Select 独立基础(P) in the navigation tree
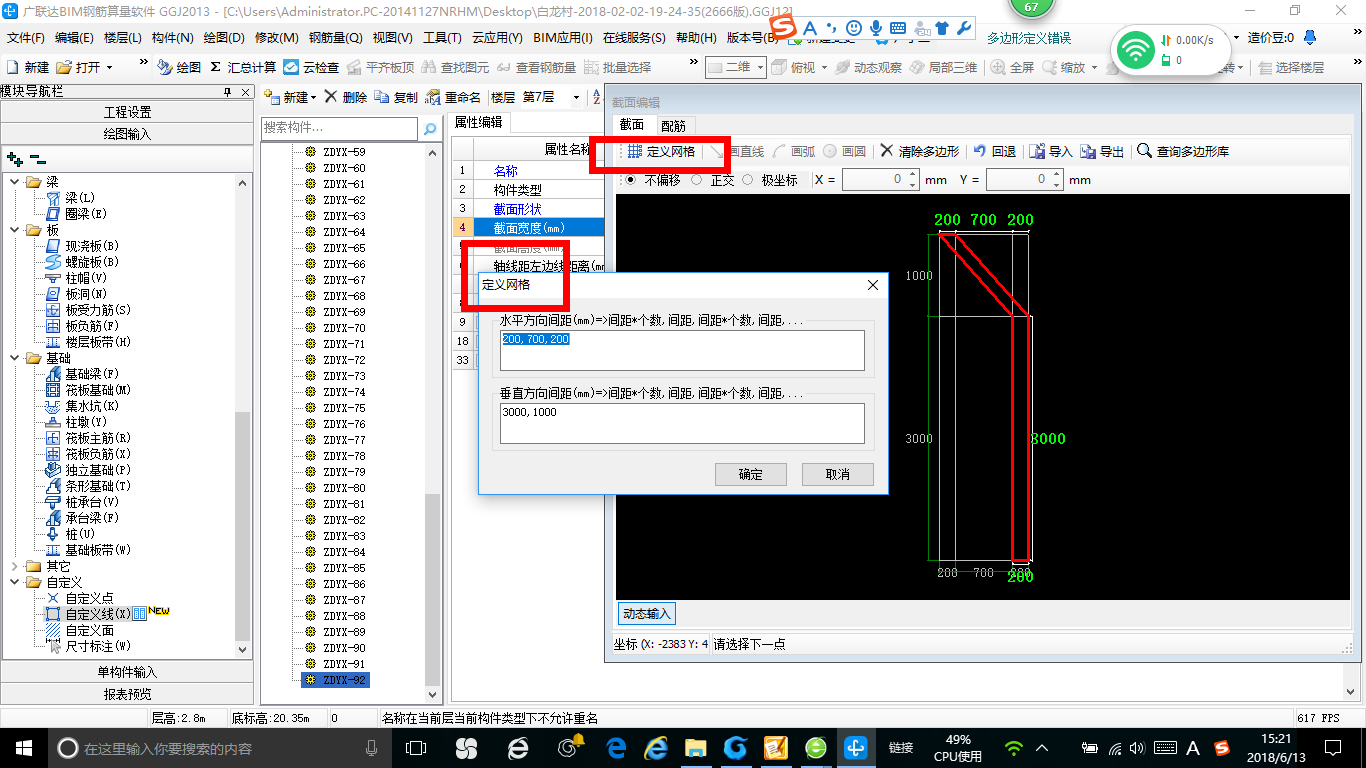The height and width of the screenshot is (768, 1366). [x=88, y=470]
